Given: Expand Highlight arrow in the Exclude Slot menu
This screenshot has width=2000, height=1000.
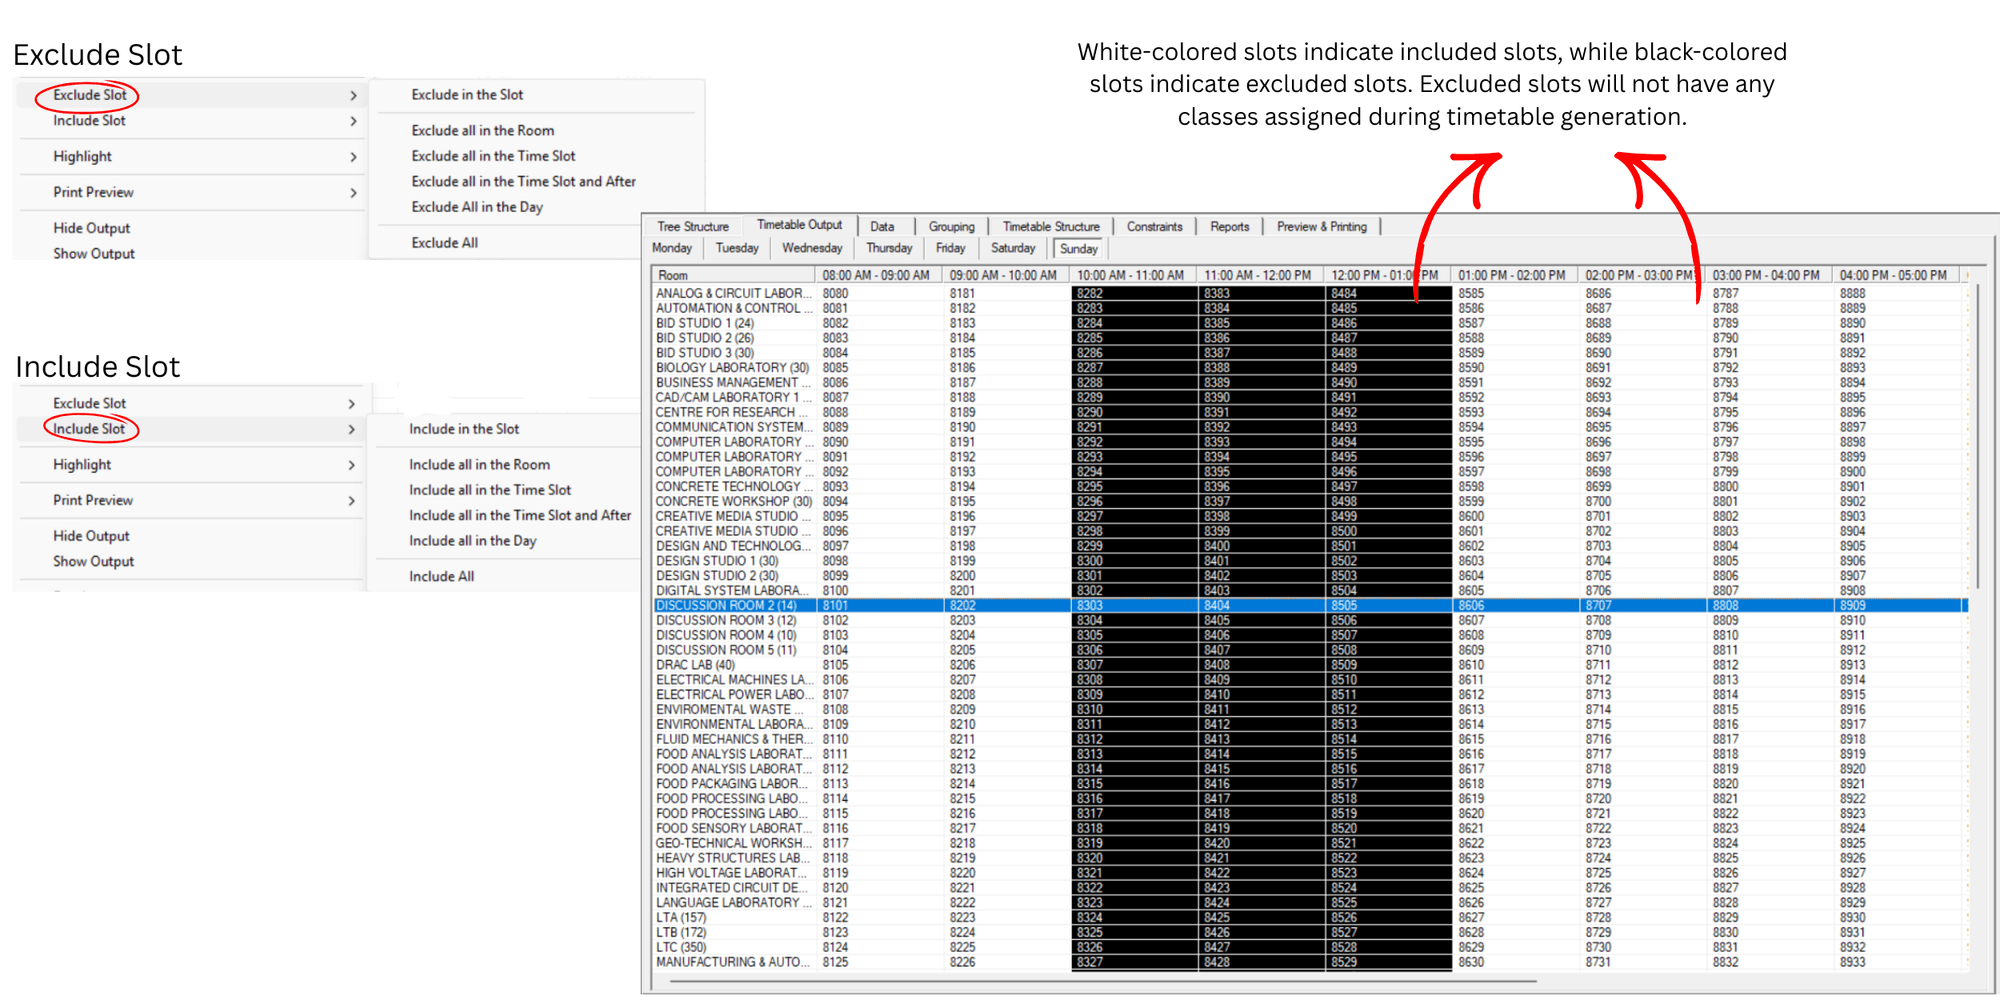Looking at the screenshot, I should pyautogui.click(x=353, y=158).
